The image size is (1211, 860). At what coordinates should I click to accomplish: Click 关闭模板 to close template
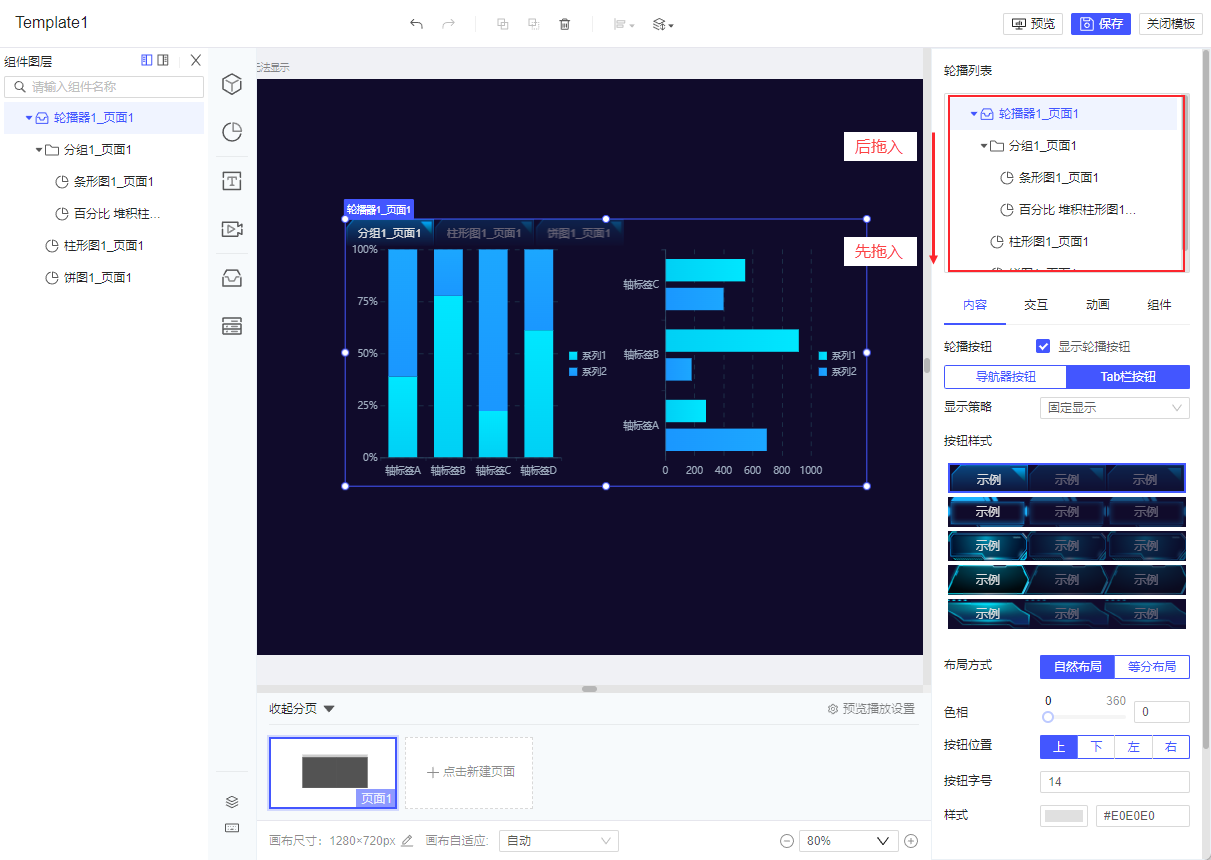click(1171, 24)
